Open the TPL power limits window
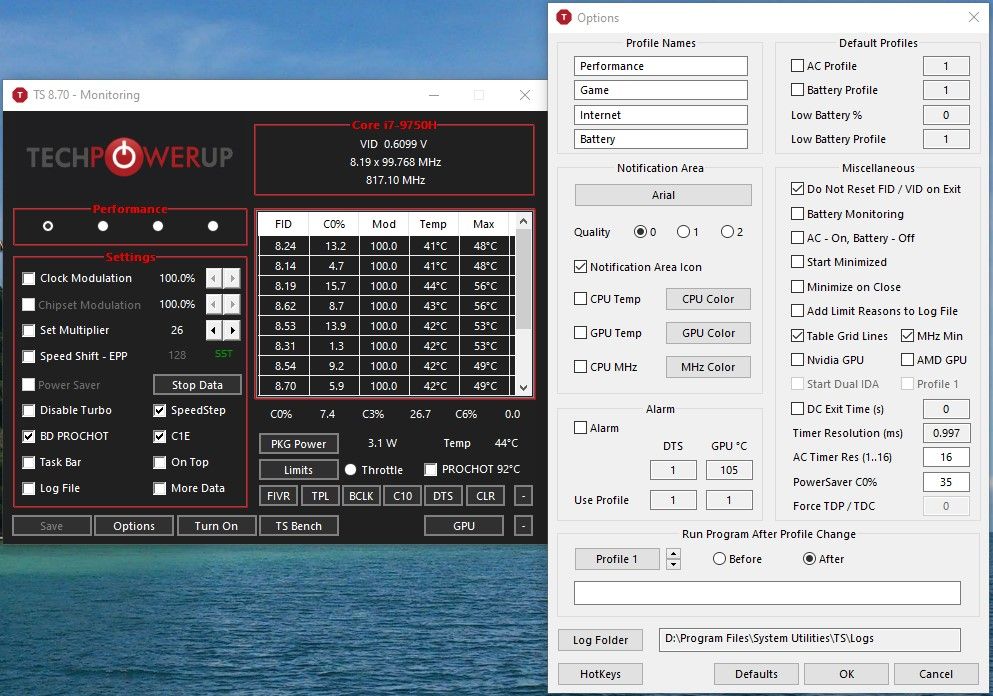 (x=320, y=495)
